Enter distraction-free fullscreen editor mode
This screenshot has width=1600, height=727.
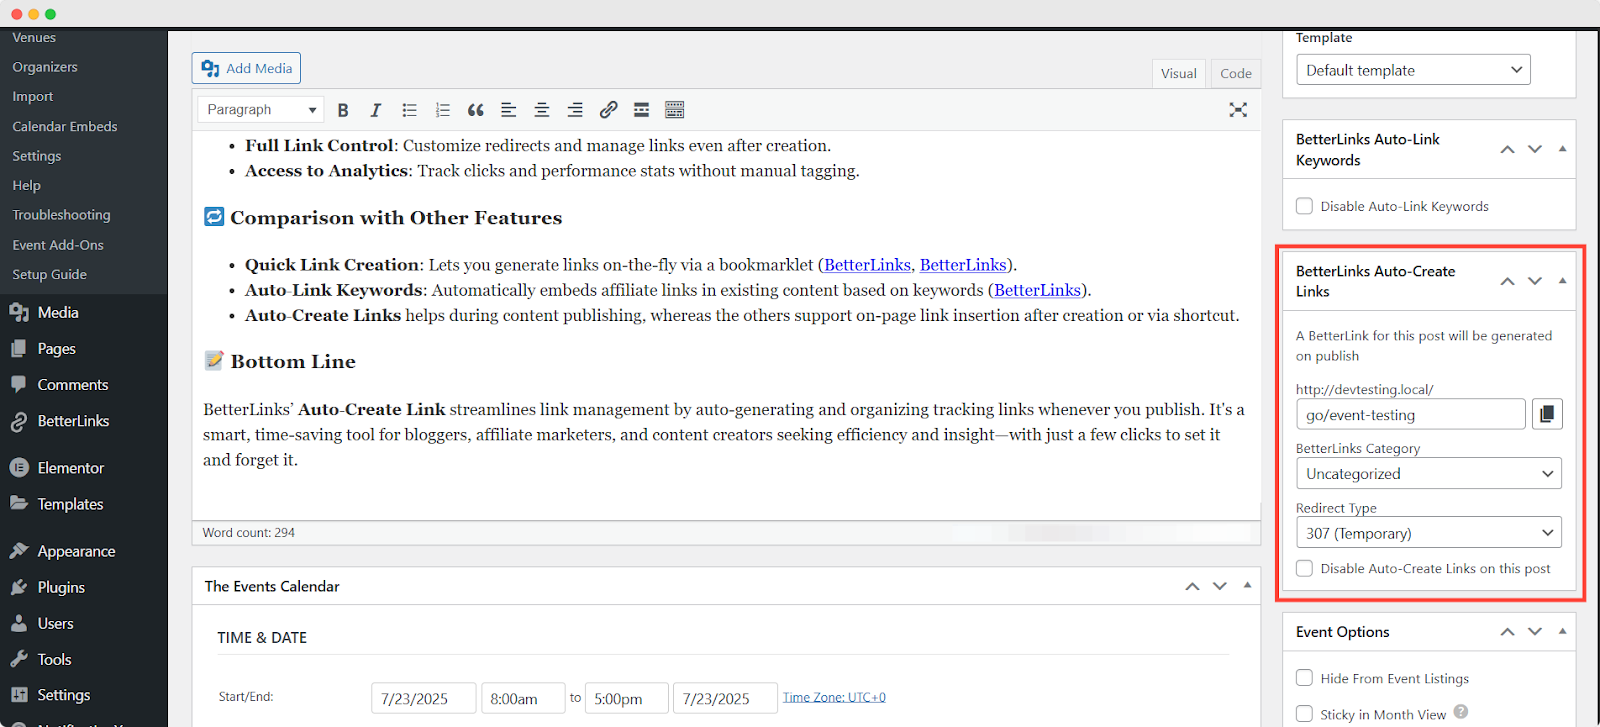[x=1238, y=110]
